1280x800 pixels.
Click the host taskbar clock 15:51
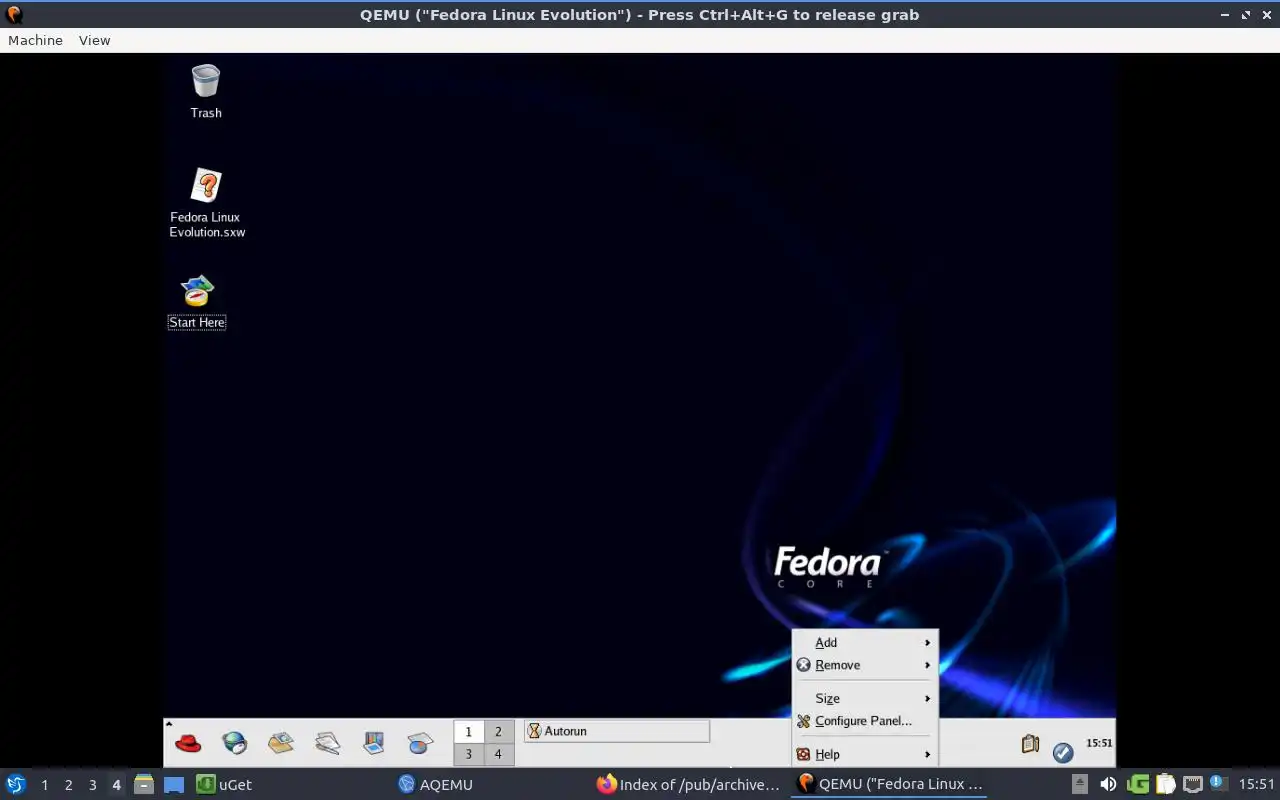click(x=1257, y=785)
